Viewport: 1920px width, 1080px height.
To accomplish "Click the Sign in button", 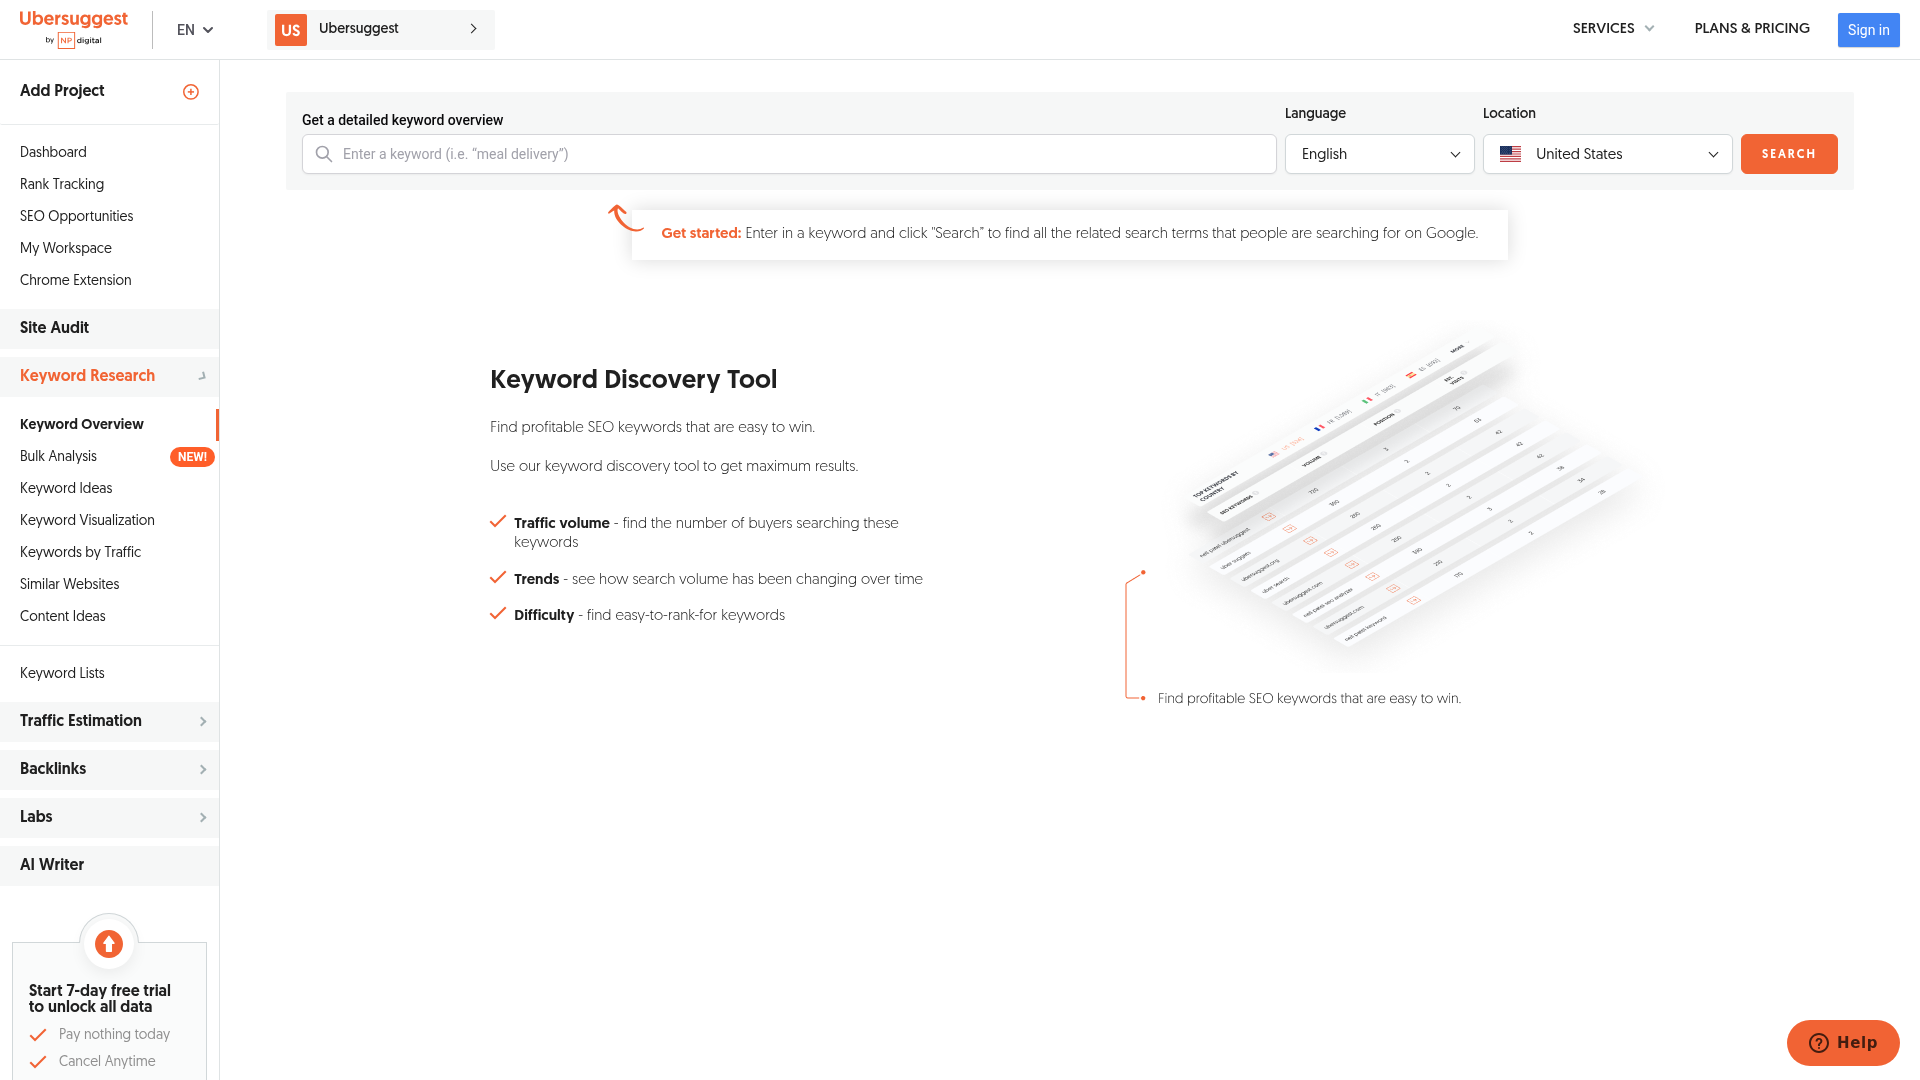I will coord(1868,30).
